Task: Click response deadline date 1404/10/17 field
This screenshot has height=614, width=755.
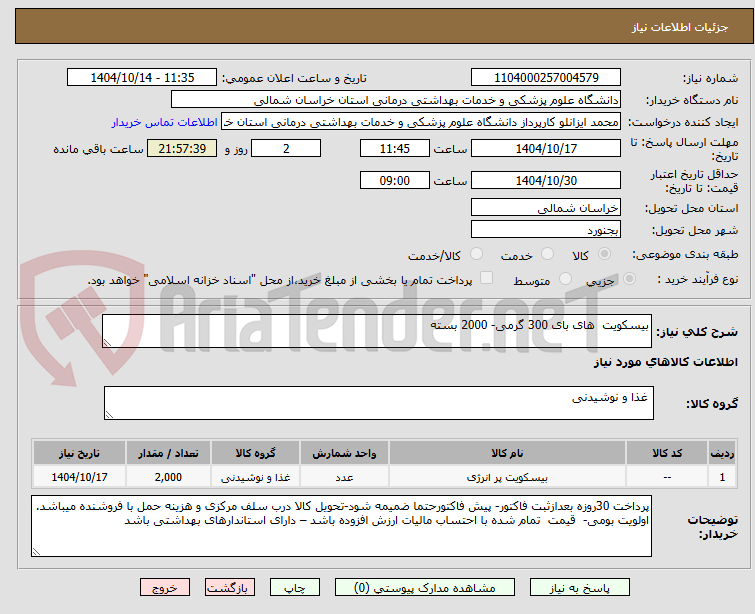Action: pos(546,148)
